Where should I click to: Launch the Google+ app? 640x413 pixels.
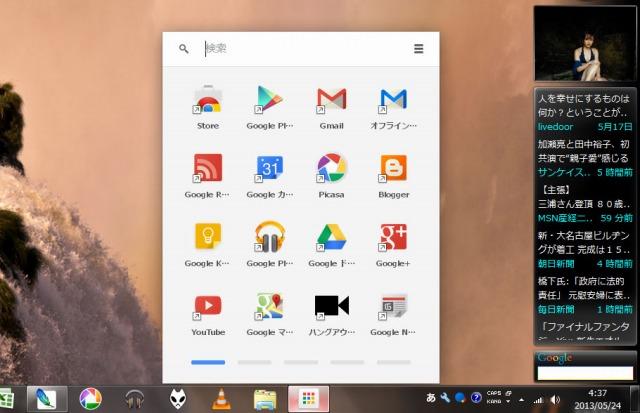click(393, 237)
